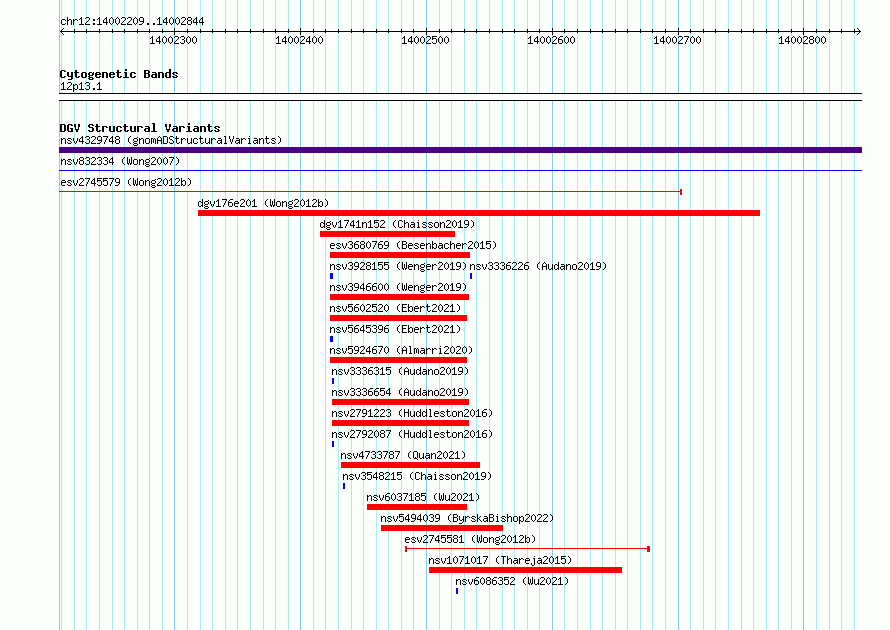
Task: Click the red nsv1071017 variant bar
Action: point(525,570)
